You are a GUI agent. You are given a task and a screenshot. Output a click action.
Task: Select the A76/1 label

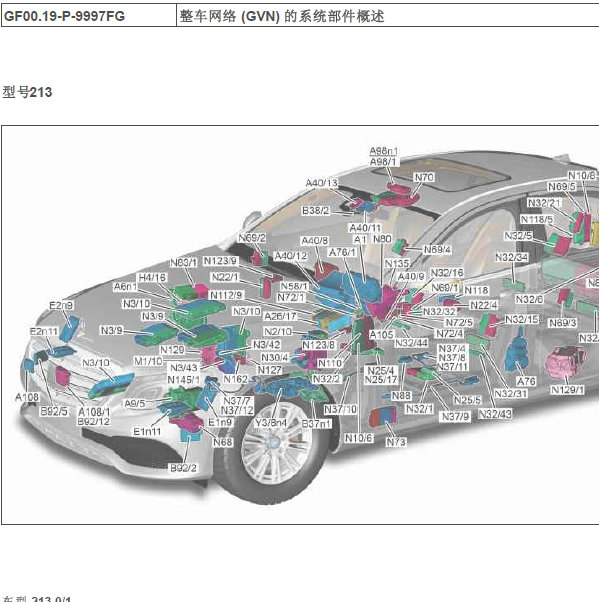(x=342, y=252)
